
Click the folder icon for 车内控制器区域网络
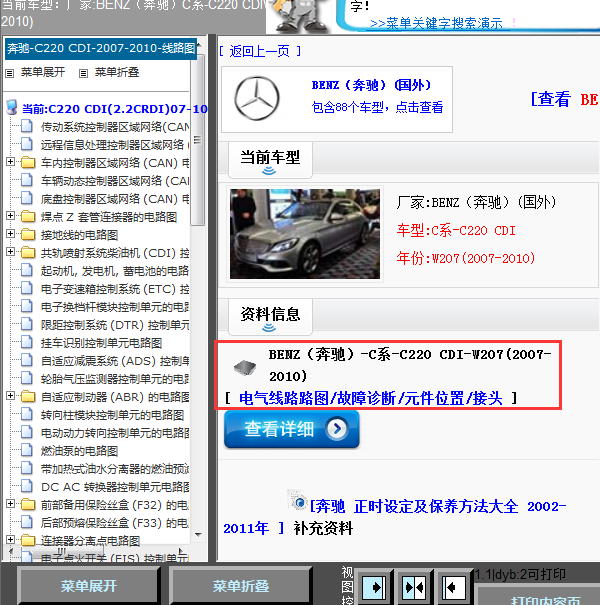click(28, 162)
